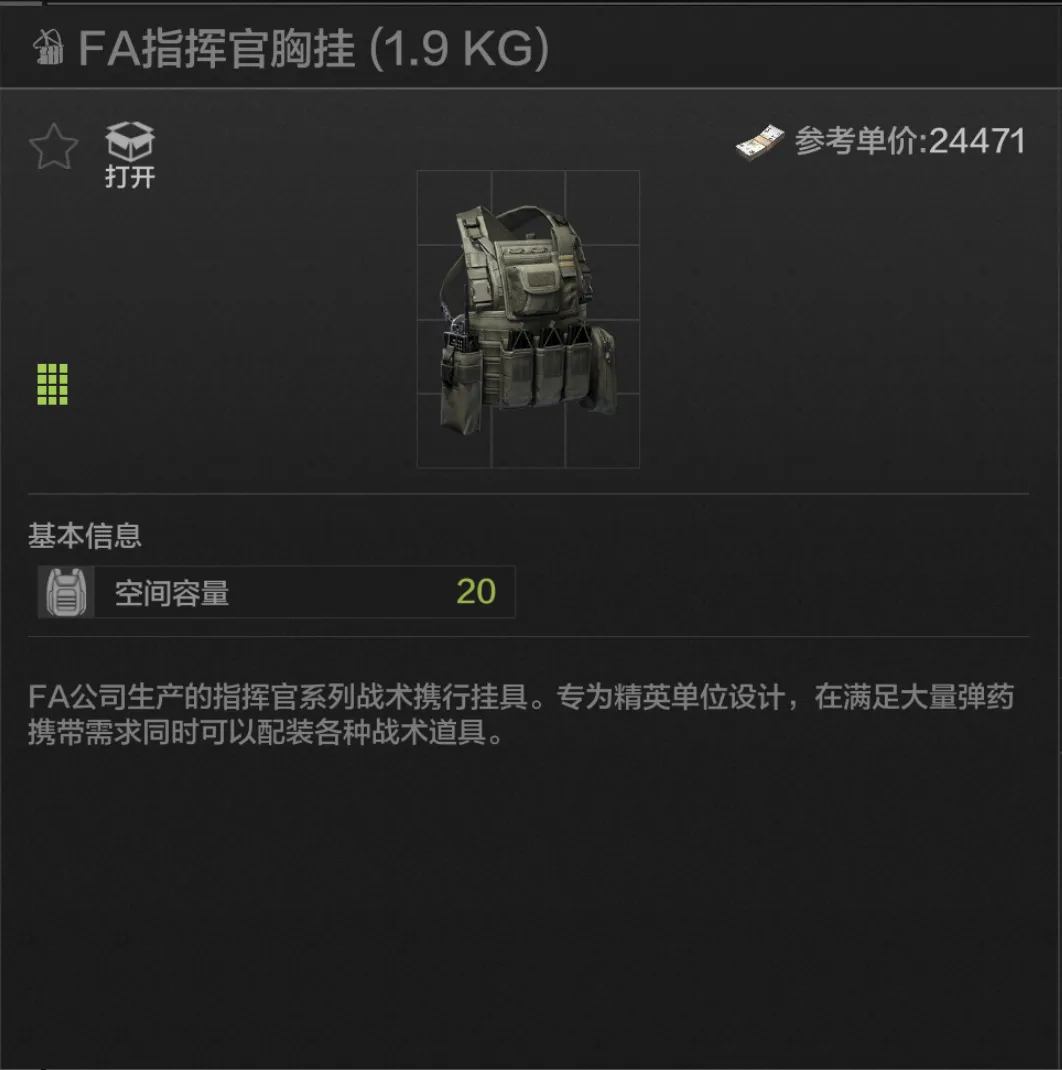This screenshot has width=1062, height=1070.
Task: Click the 打开 text label
Action: 130,177
